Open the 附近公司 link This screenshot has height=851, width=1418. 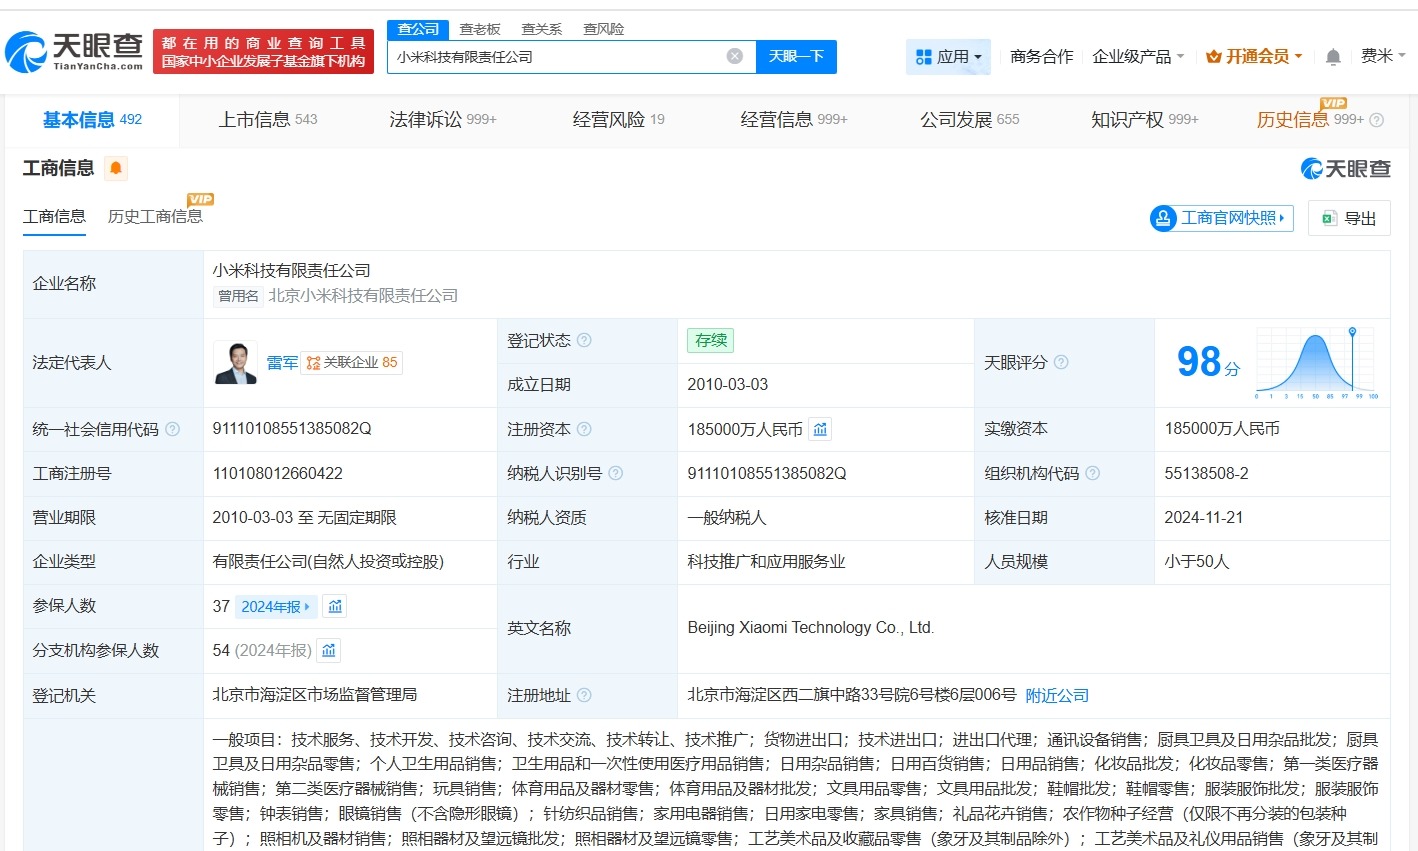1056,695
